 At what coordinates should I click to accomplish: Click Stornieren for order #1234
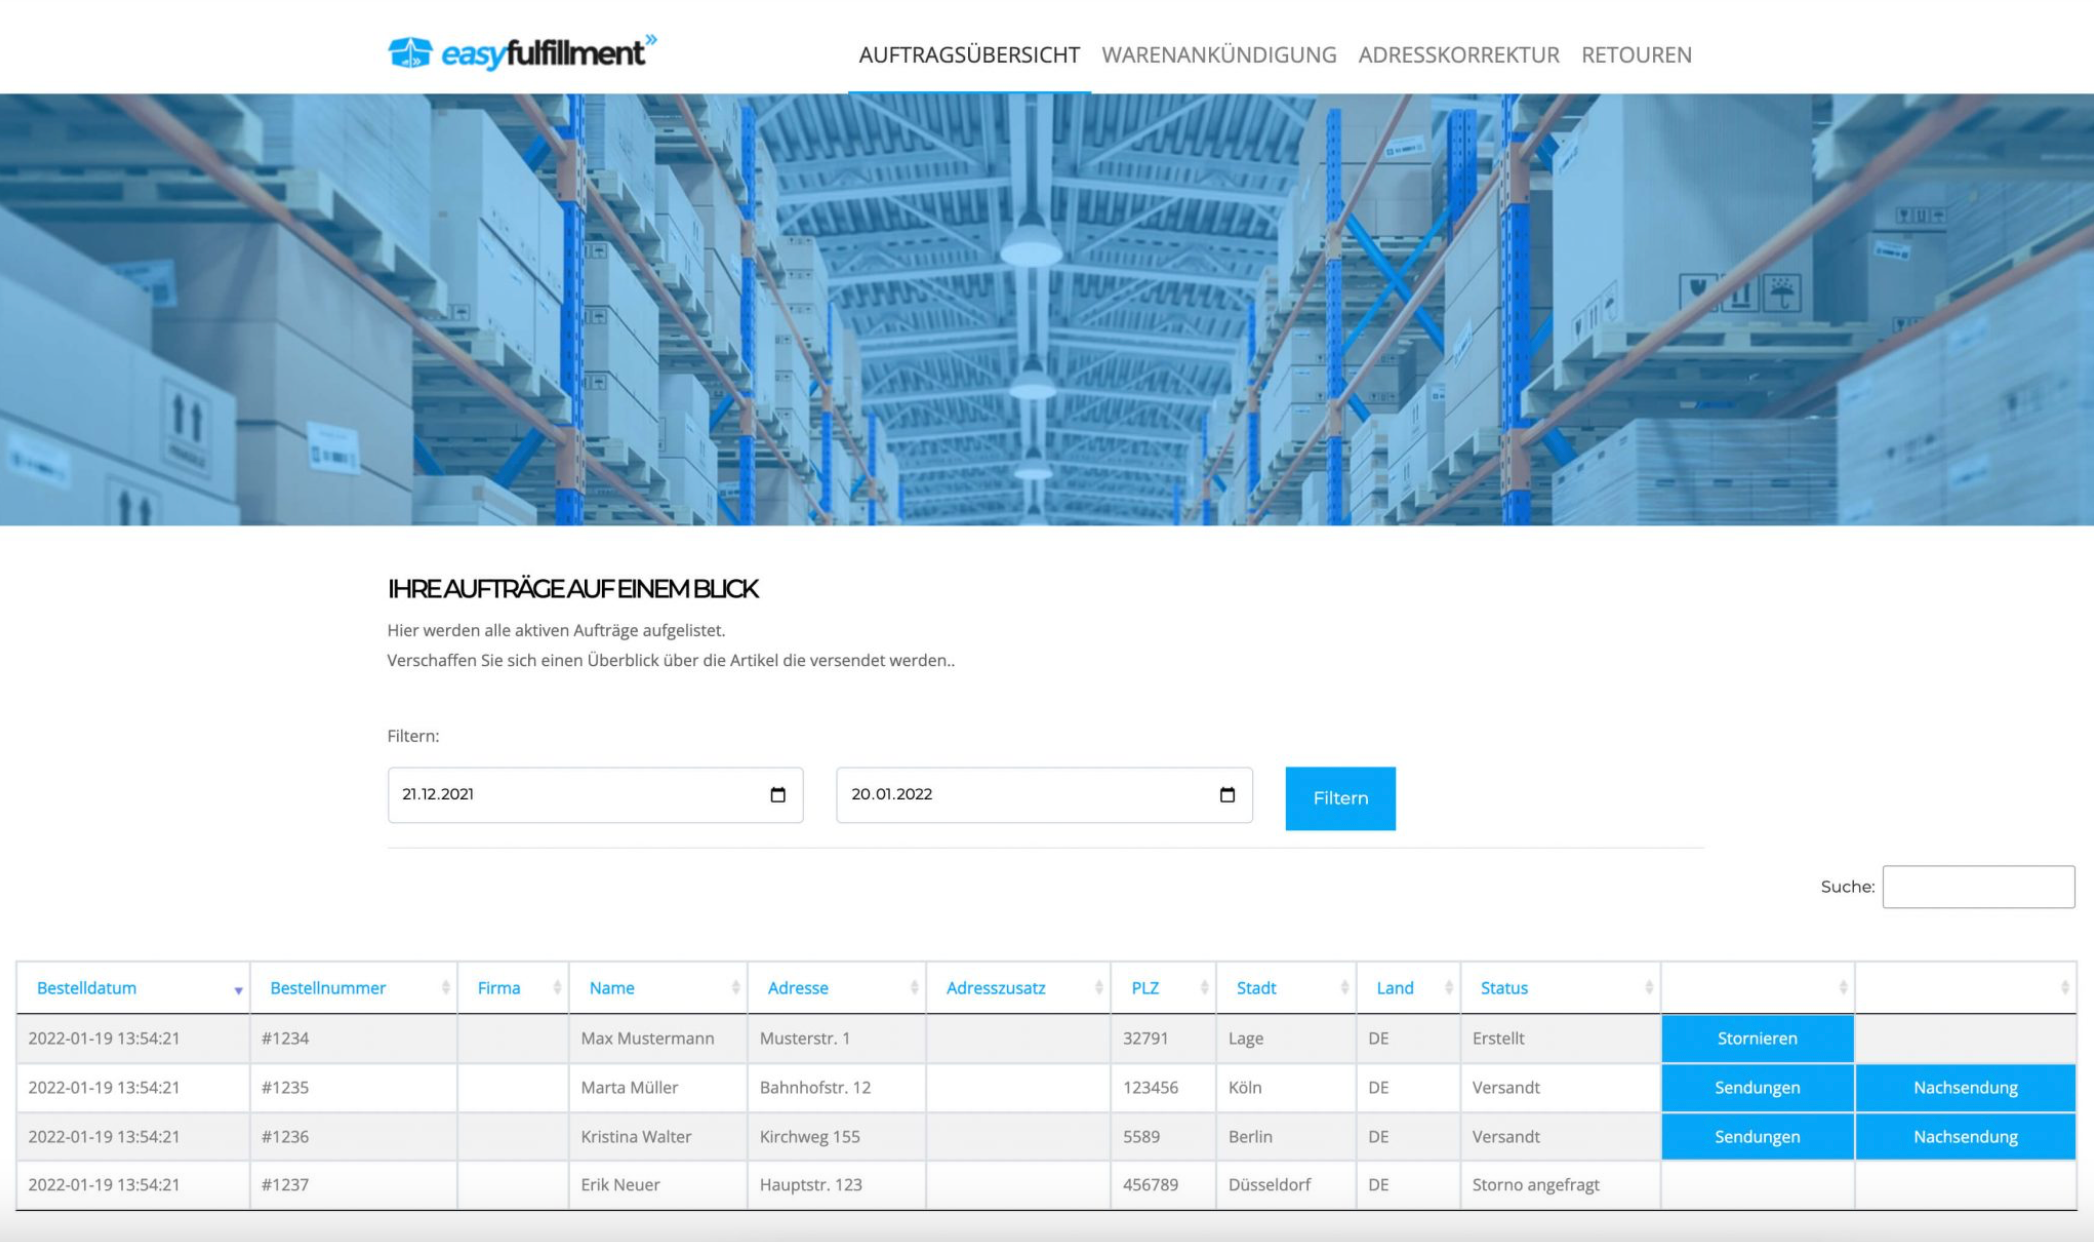pos(1756,1038)
